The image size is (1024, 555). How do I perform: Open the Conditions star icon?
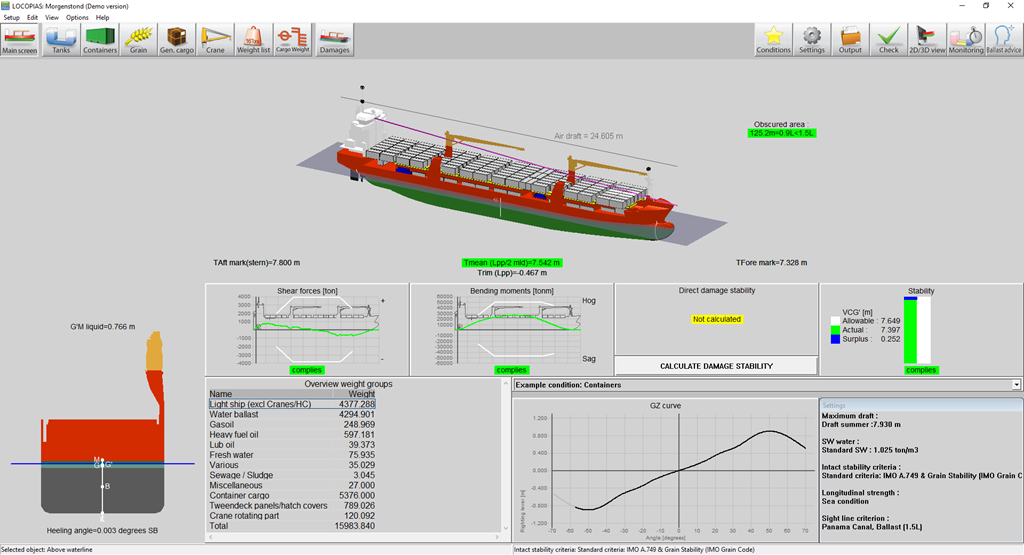[773, 40]
